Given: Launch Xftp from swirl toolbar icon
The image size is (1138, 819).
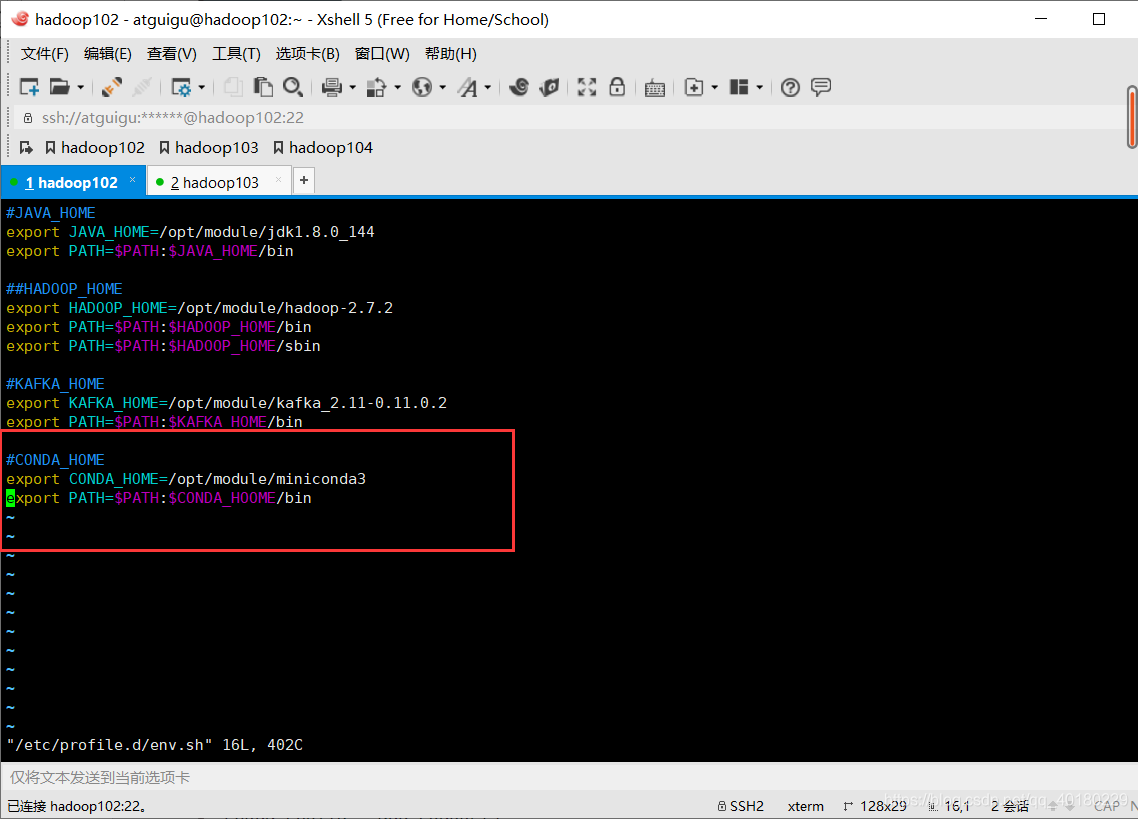Looking at the screenshot, I should click(519, 87).
